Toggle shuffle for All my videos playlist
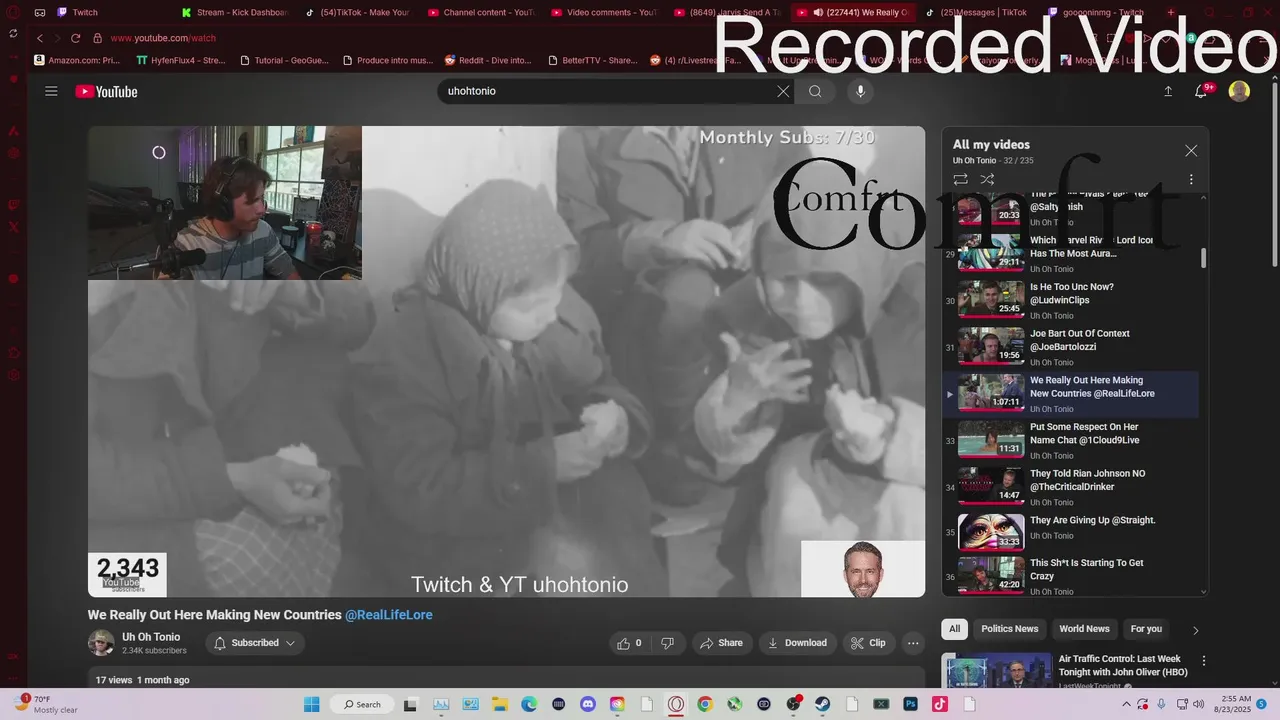This screenshot has width=1280, height=720. pyautogui.click(x=987, y=179)
